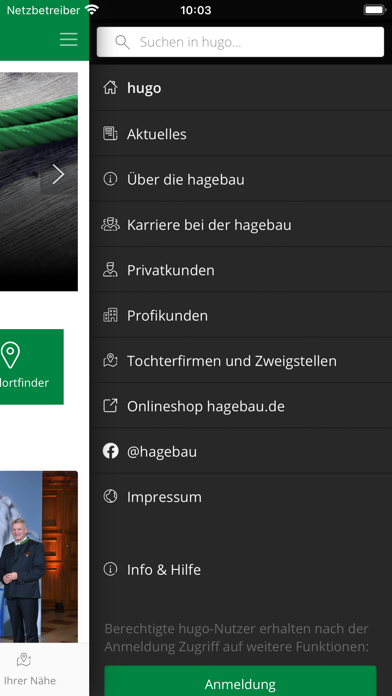Open the news photo of man in suit

click(x=39, y=557)
